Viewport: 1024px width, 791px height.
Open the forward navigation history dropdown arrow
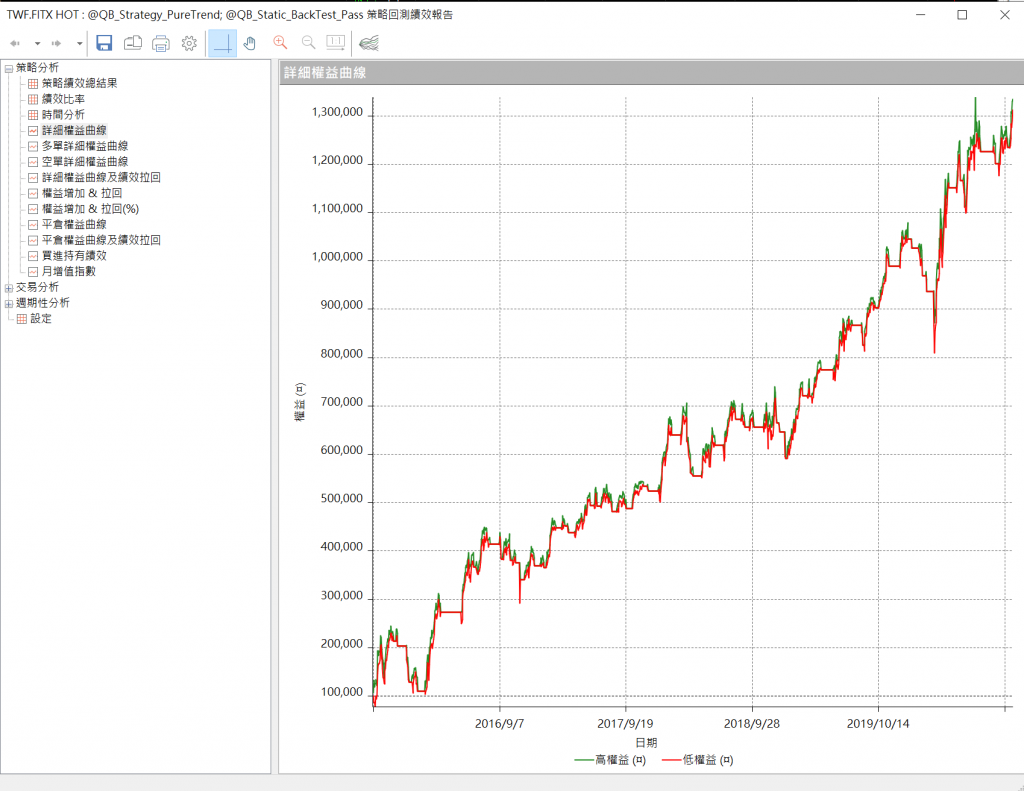click(x=80, y=44)
